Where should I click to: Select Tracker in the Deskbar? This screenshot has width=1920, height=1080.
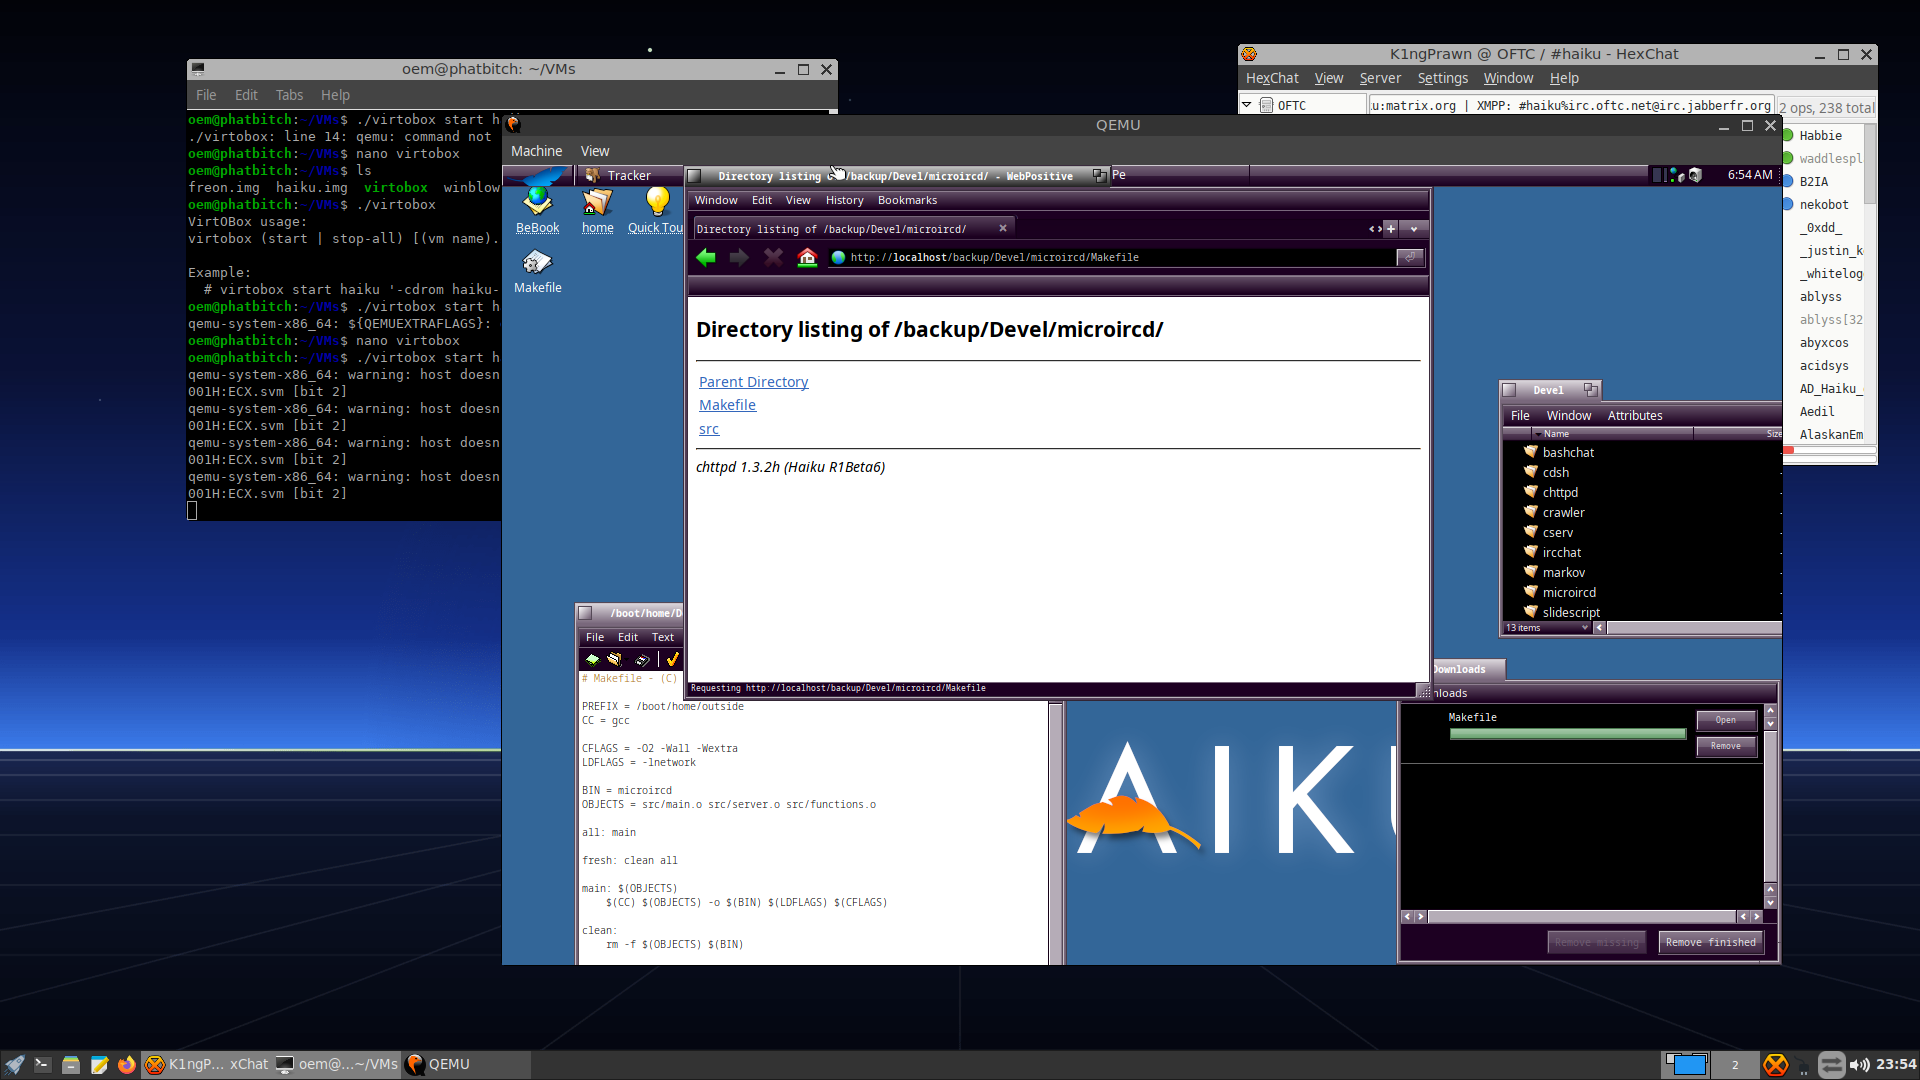pos(628,176)
